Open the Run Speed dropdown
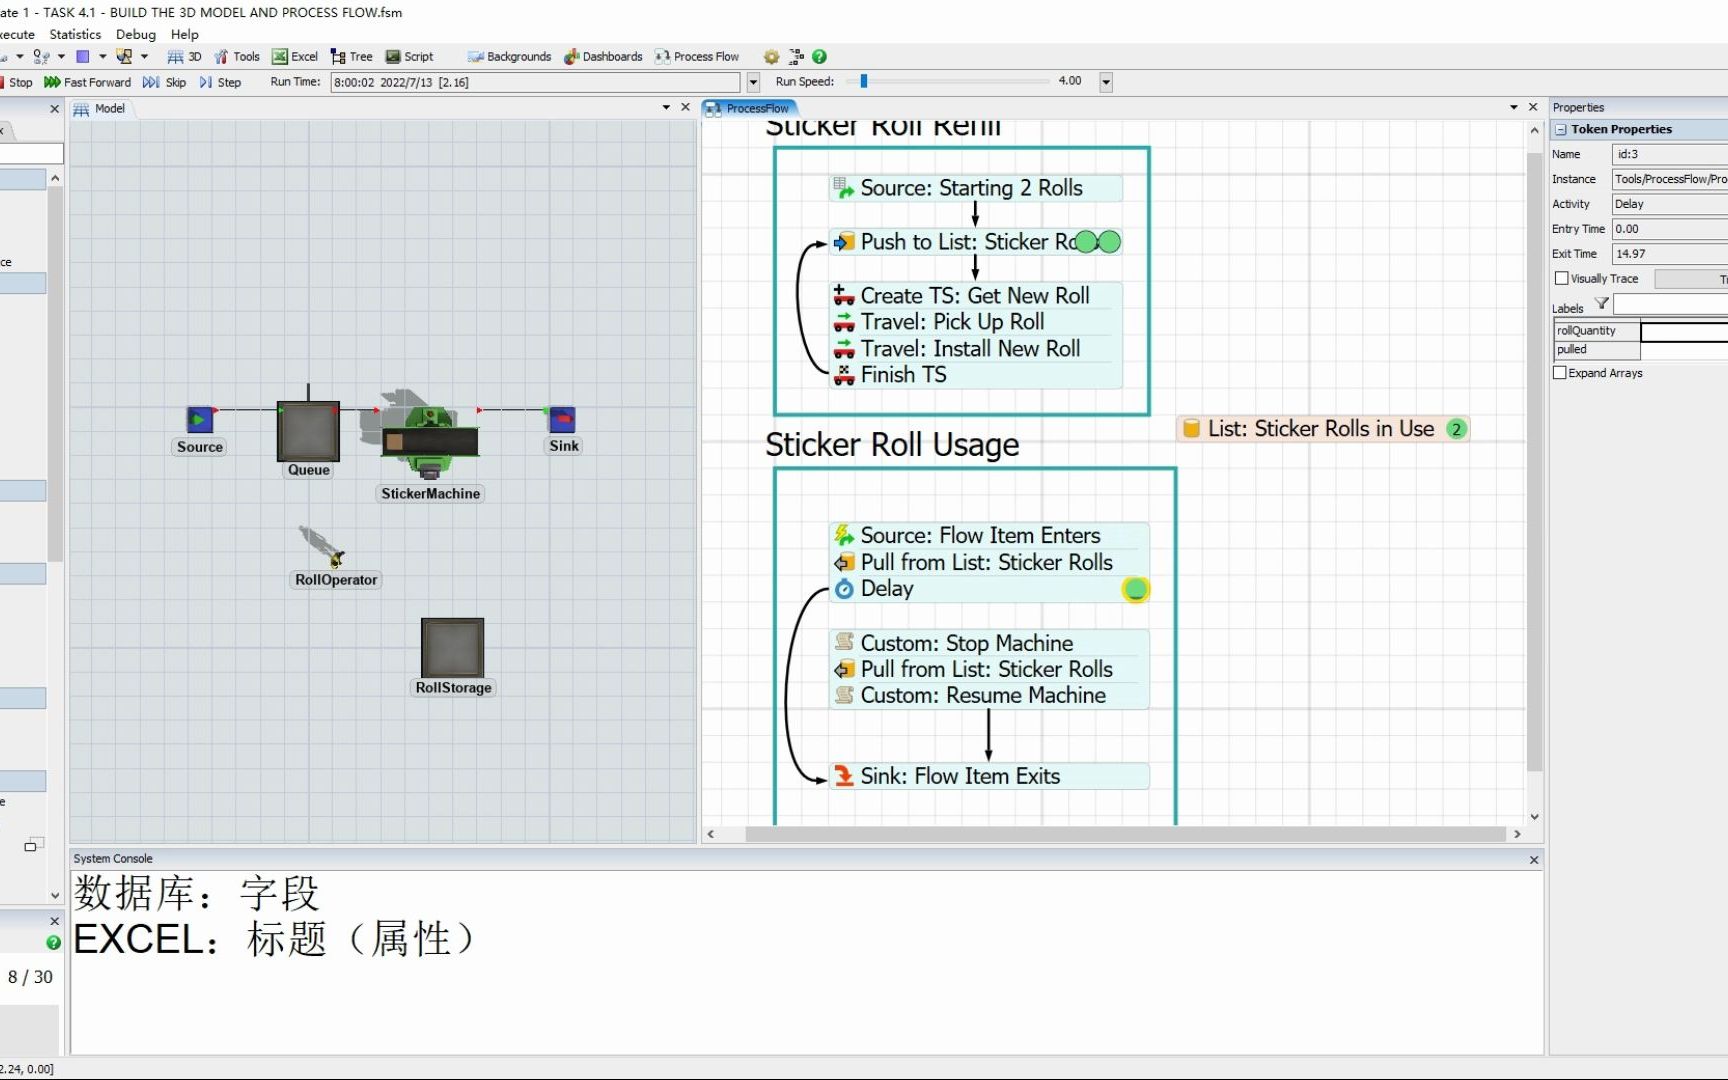 (x=1105, y=81)
